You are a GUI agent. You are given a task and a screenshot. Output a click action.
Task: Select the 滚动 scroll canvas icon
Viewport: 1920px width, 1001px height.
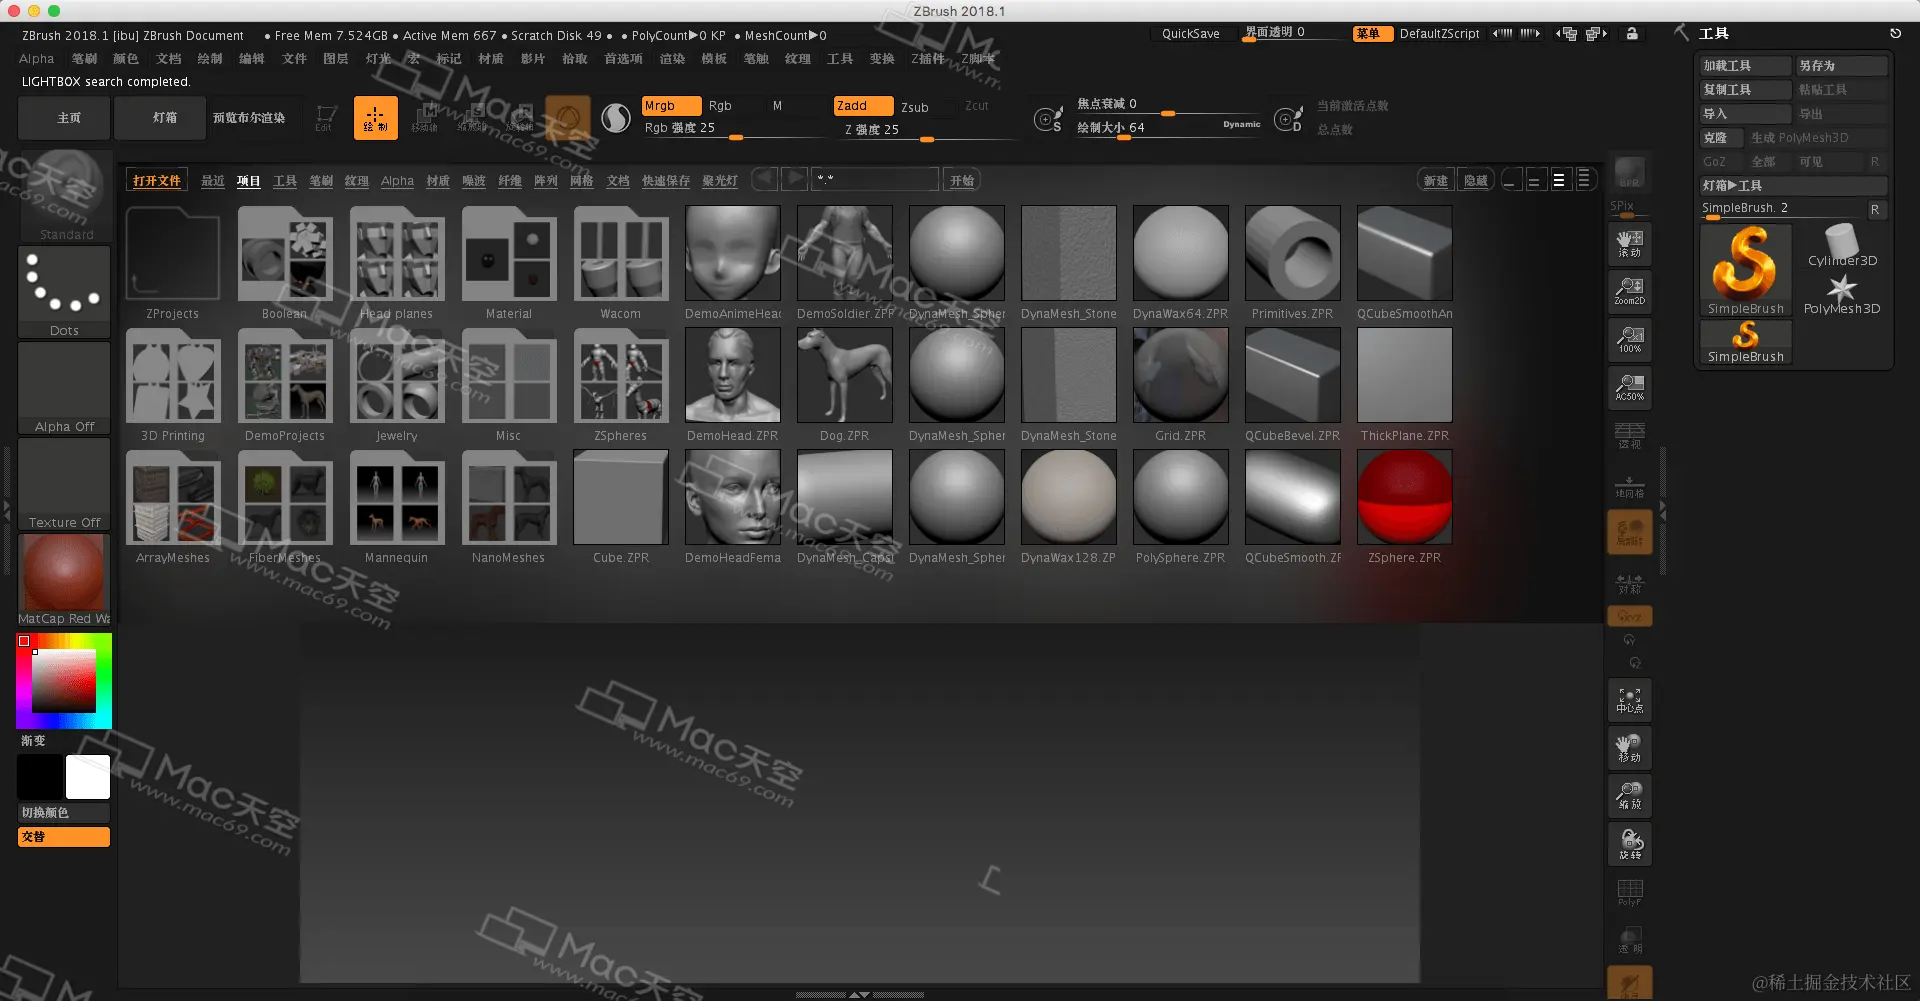pyautogui.click(x=1630, y=243)
